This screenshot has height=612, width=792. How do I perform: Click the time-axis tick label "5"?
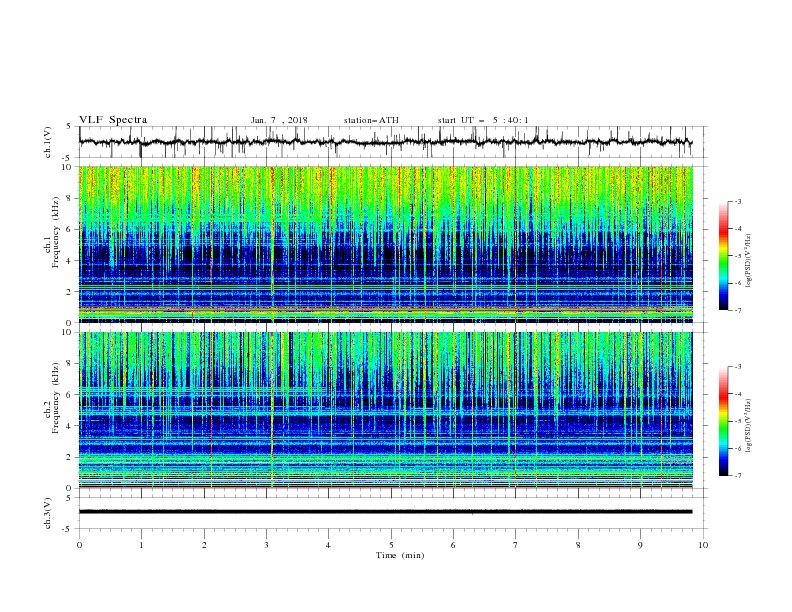click(391, 545)
